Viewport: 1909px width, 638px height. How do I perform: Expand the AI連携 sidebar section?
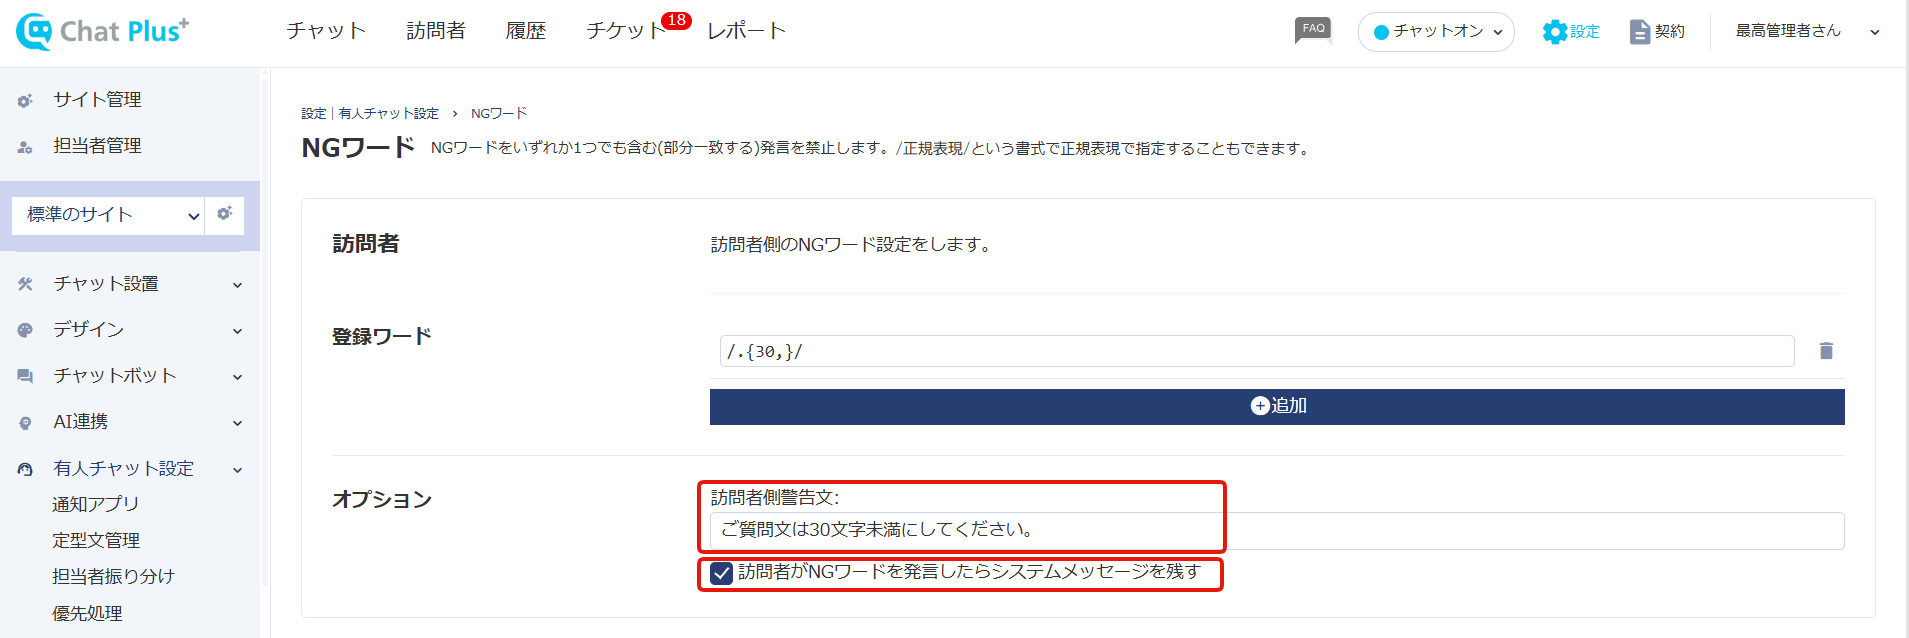coord(130,422)
